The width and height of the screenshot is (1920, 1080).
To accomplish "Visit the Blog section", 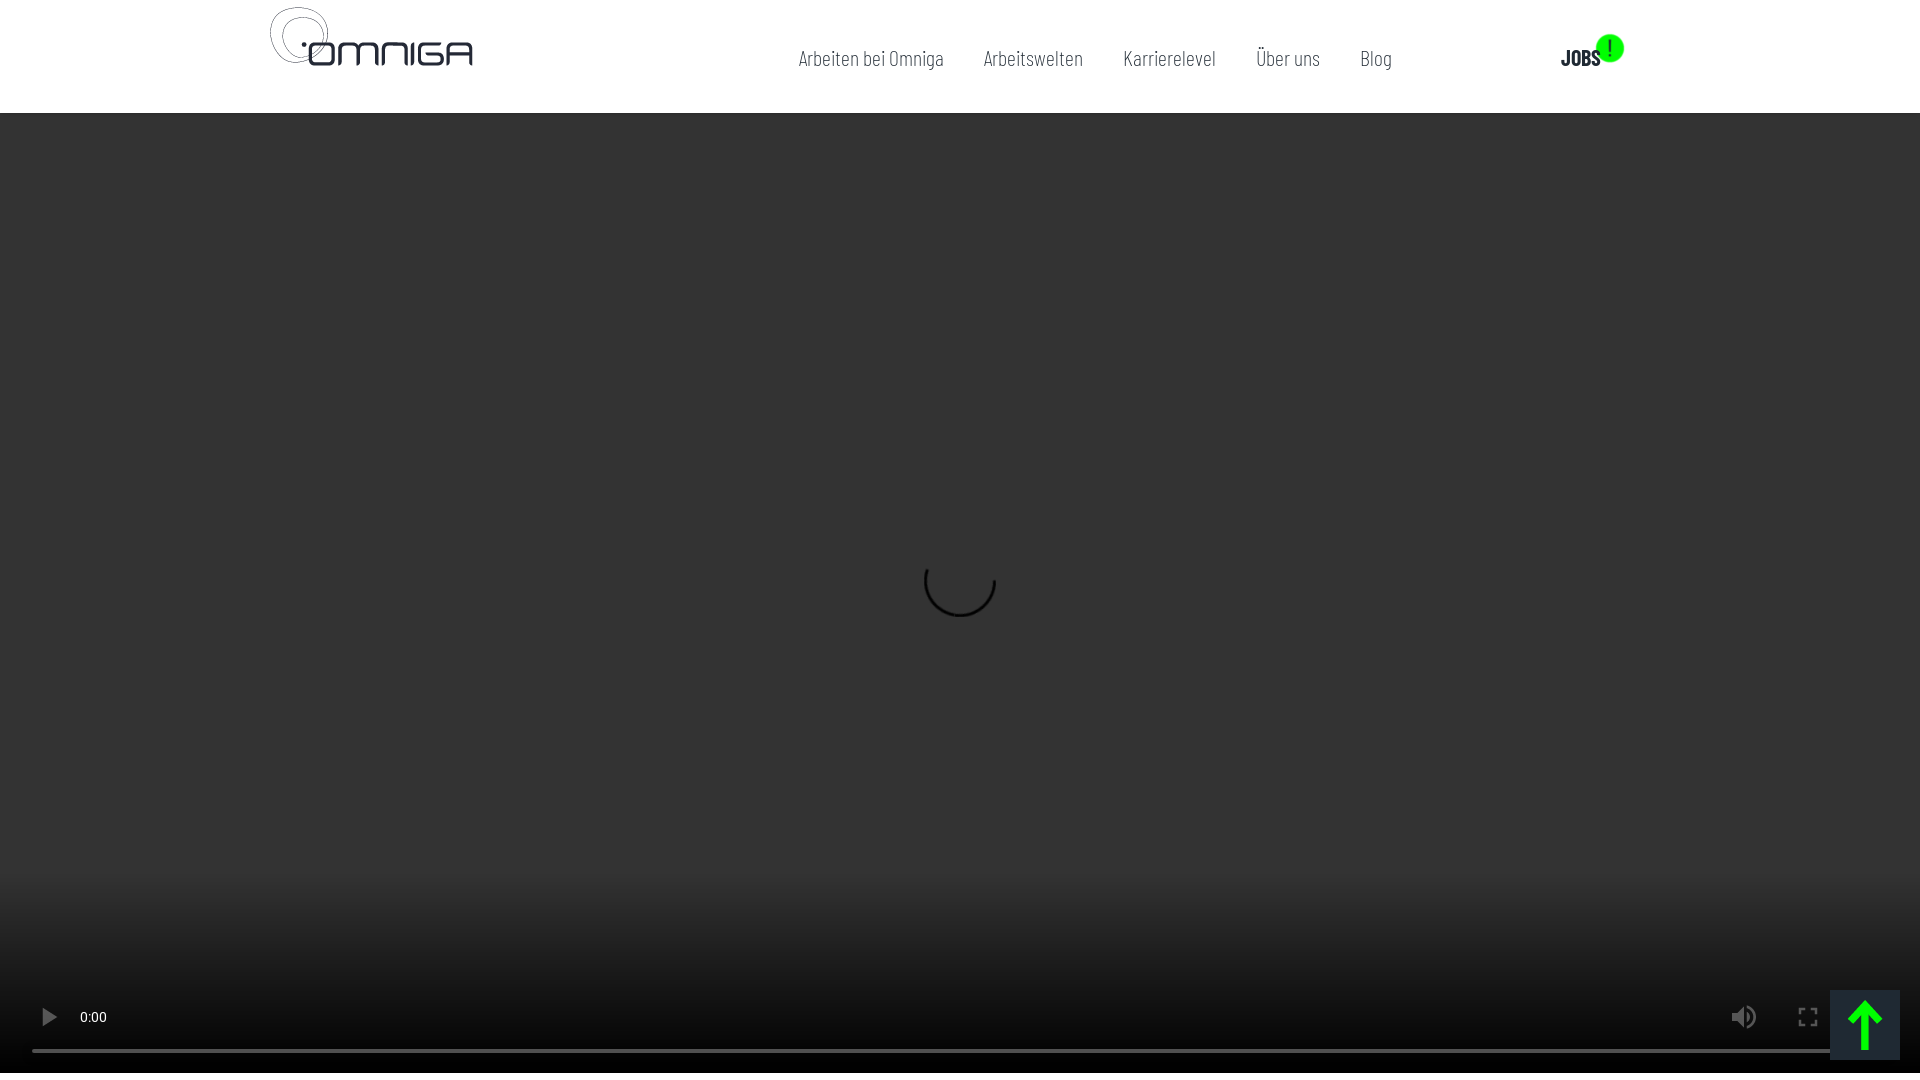I will (x=1375, y=57).
